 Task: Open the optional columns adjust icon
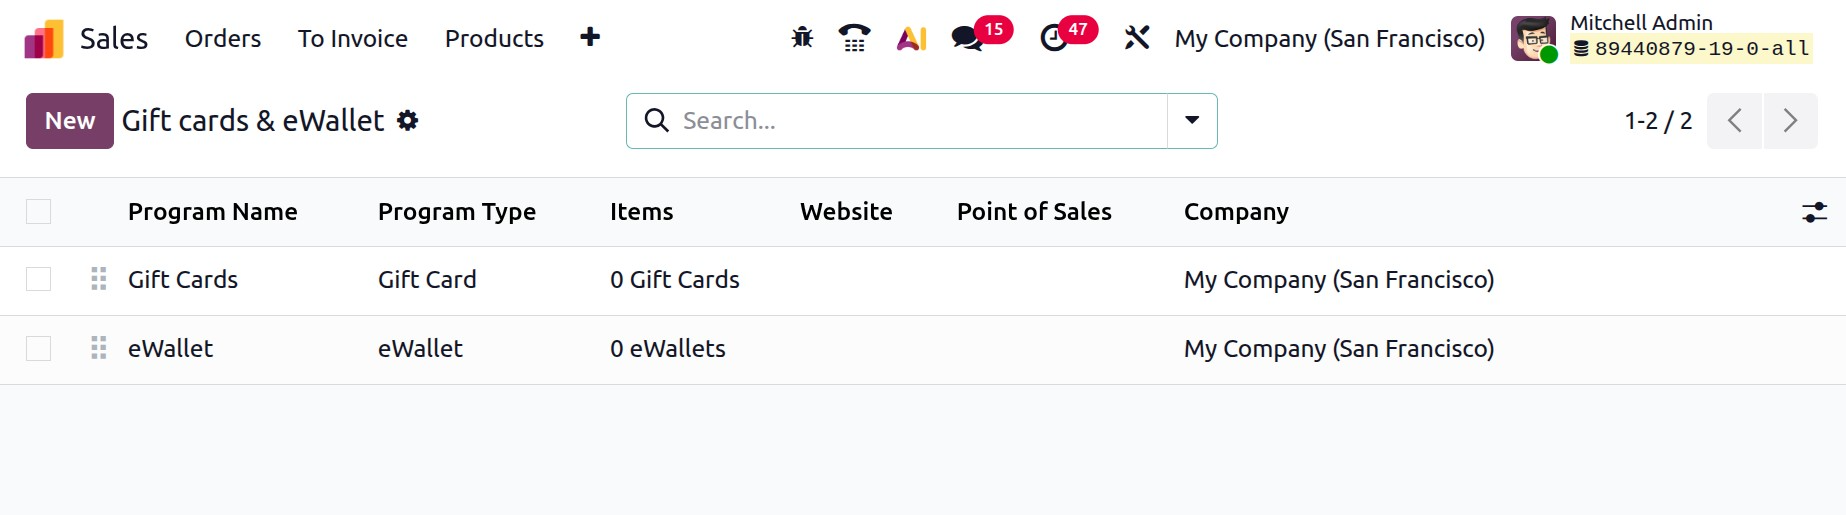(x=1814, y=212)
